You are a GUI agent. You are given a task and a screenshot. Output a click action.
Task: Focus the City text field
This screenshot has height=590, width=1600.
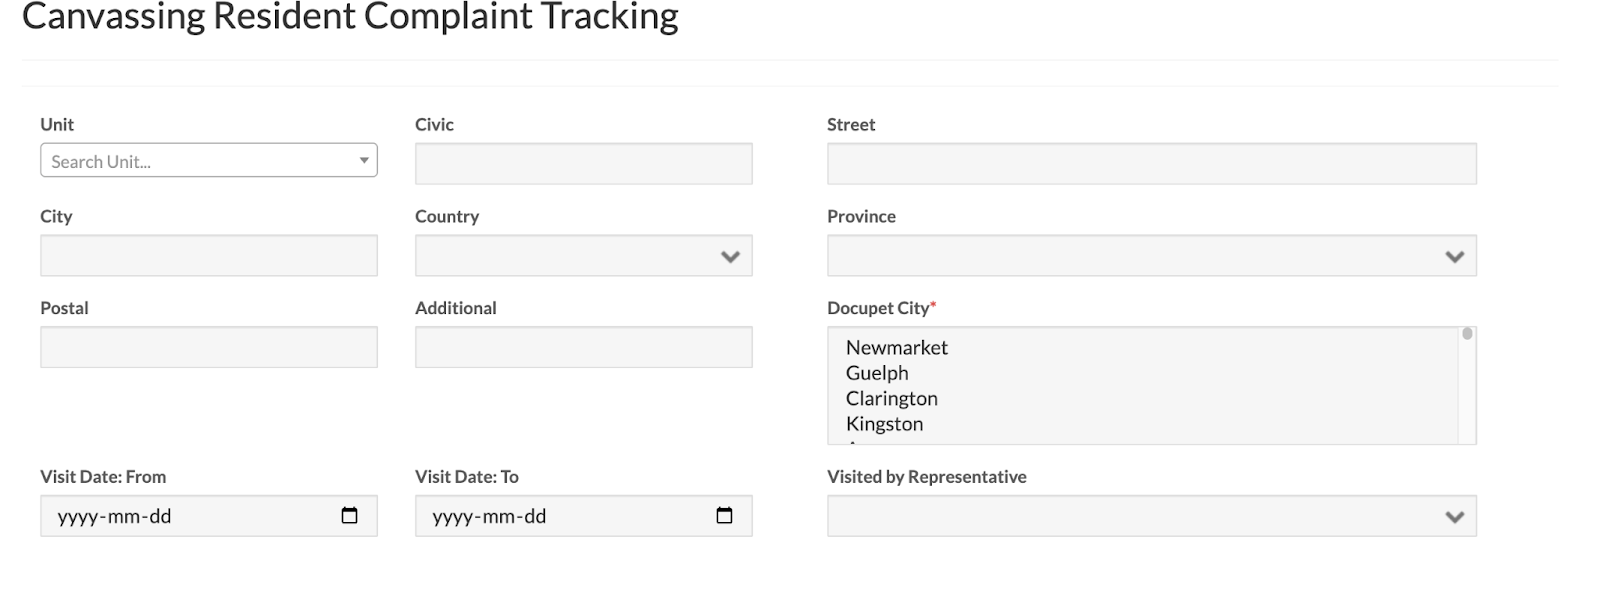click(209, 256)
